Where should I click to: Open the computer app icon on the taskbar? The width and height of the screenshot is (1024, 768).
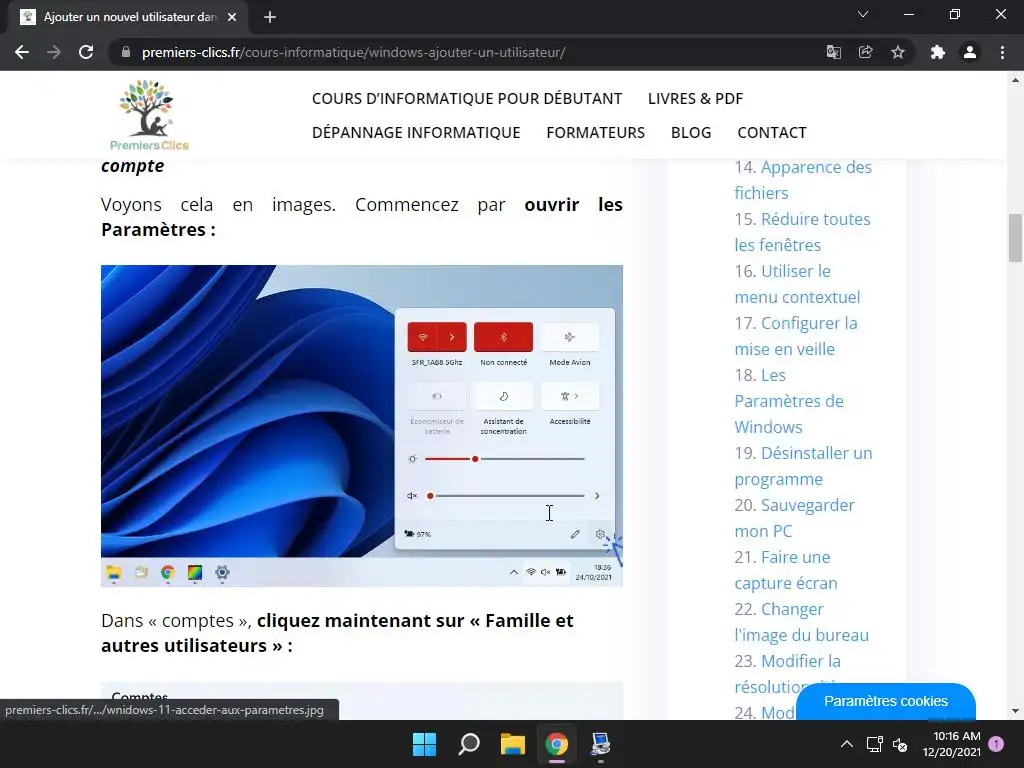pyautogui.click(x=600, y=744)
